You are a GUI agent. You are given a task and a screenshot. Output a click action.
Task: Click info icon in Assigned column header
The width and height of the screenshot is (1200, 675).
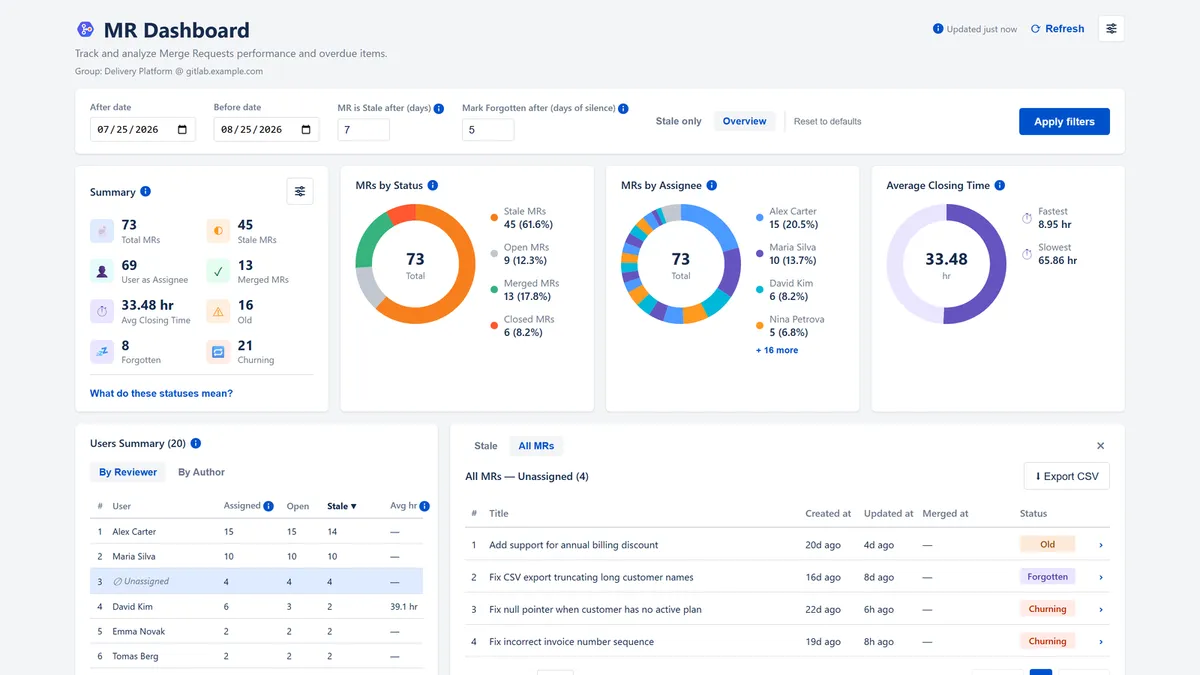(x=269, y=506)
